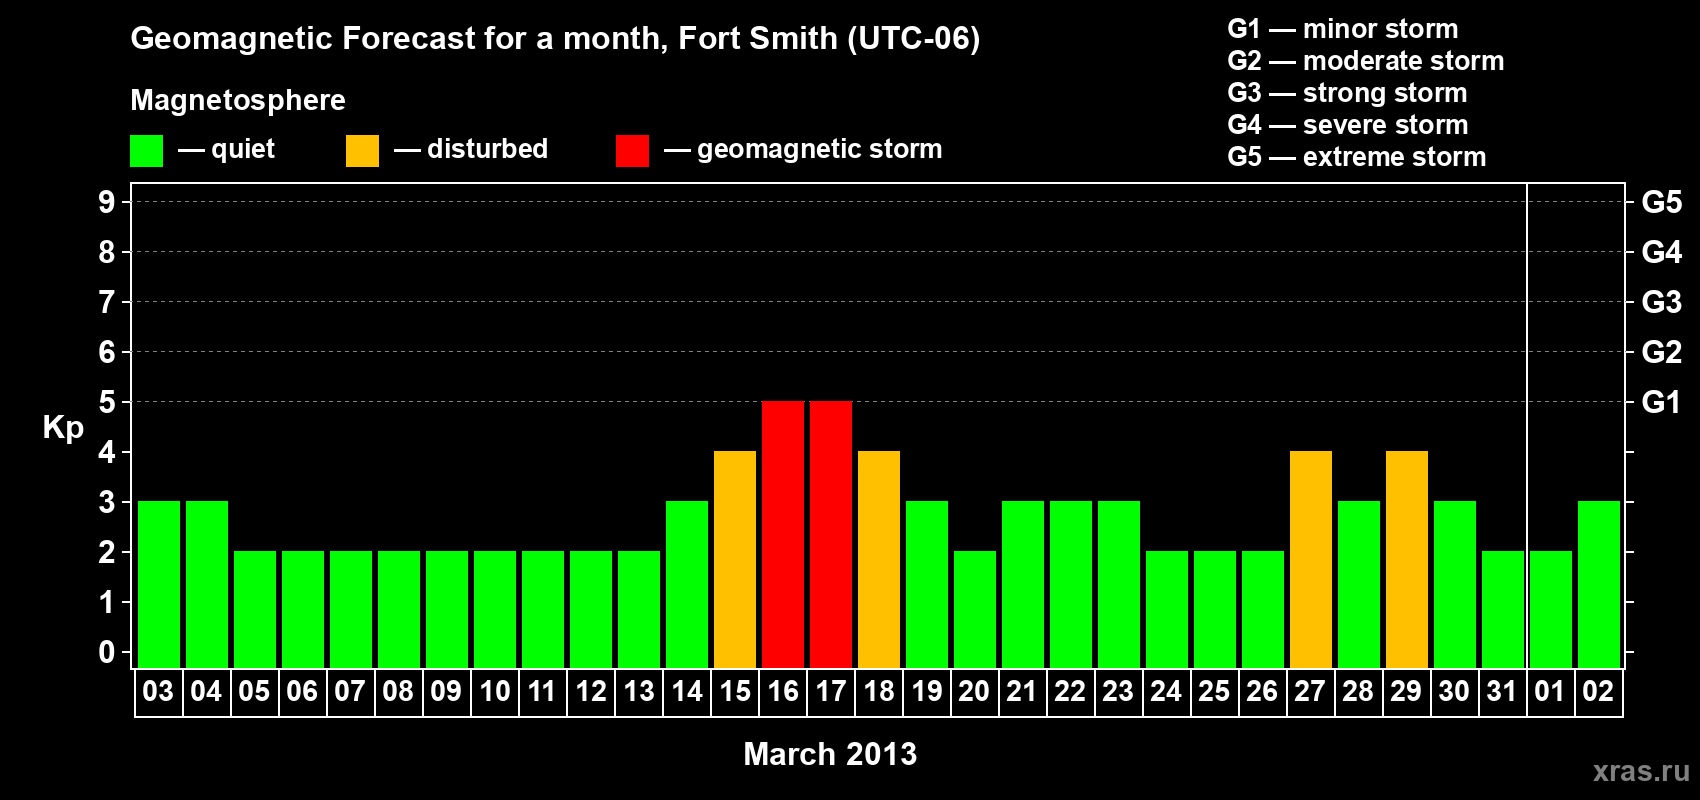Click the green bar for April 01
The height and width of the screenshot is (800, 1700).
click(1551, 609)
